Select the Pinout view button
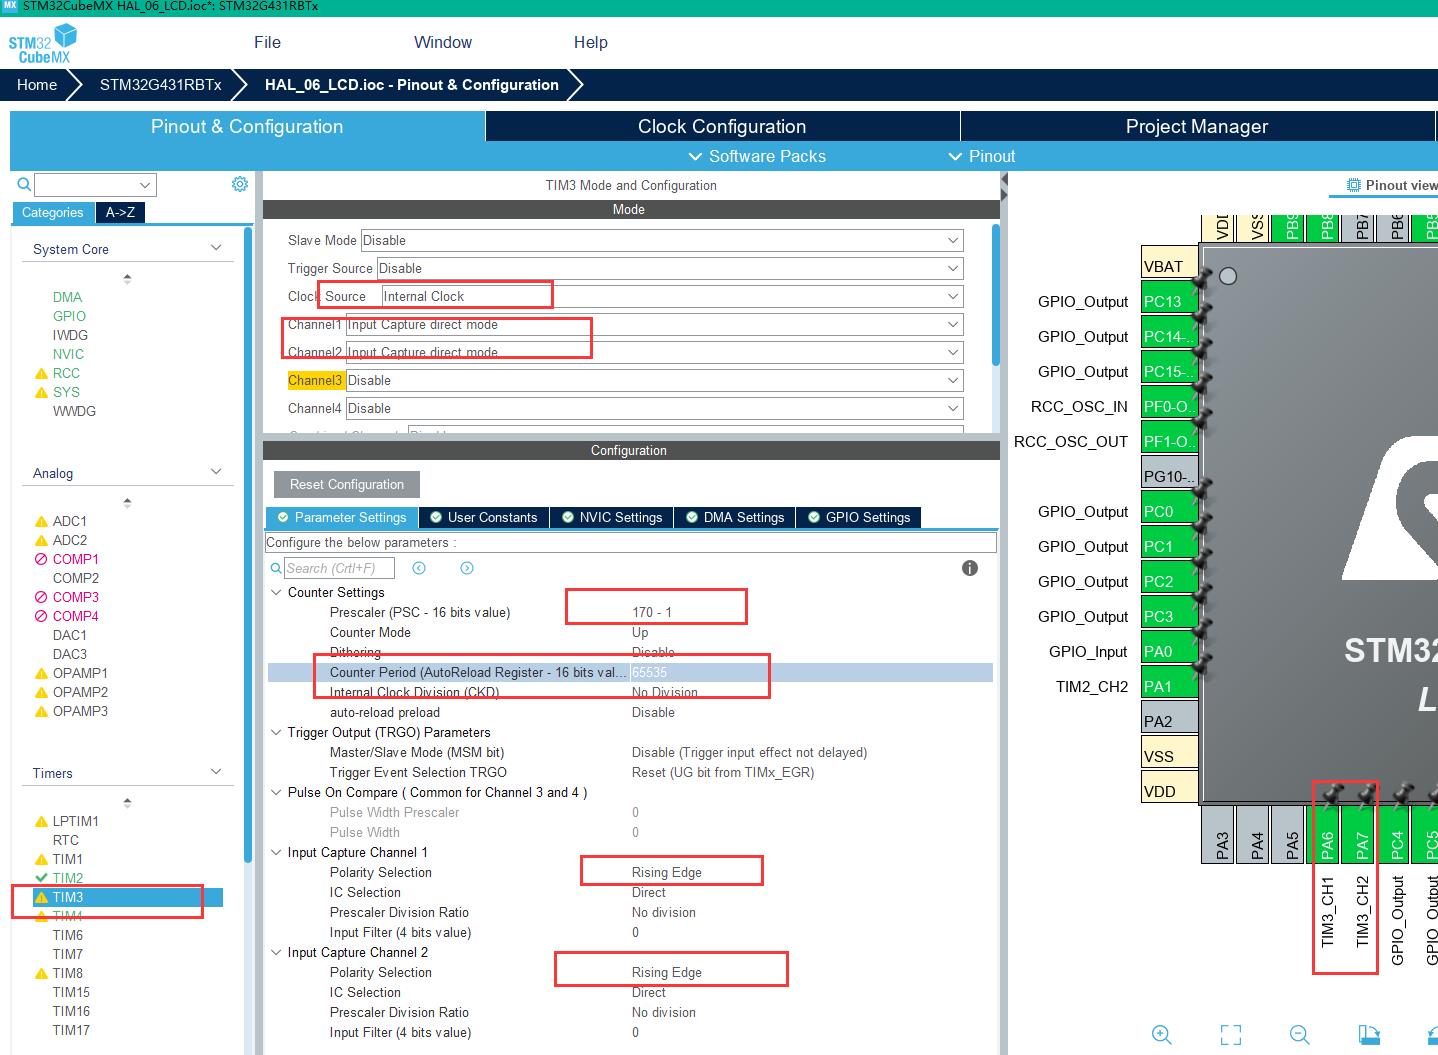Image resolution: width=1438 pixels, height=1055 pixels. [x=1391, y=185]
